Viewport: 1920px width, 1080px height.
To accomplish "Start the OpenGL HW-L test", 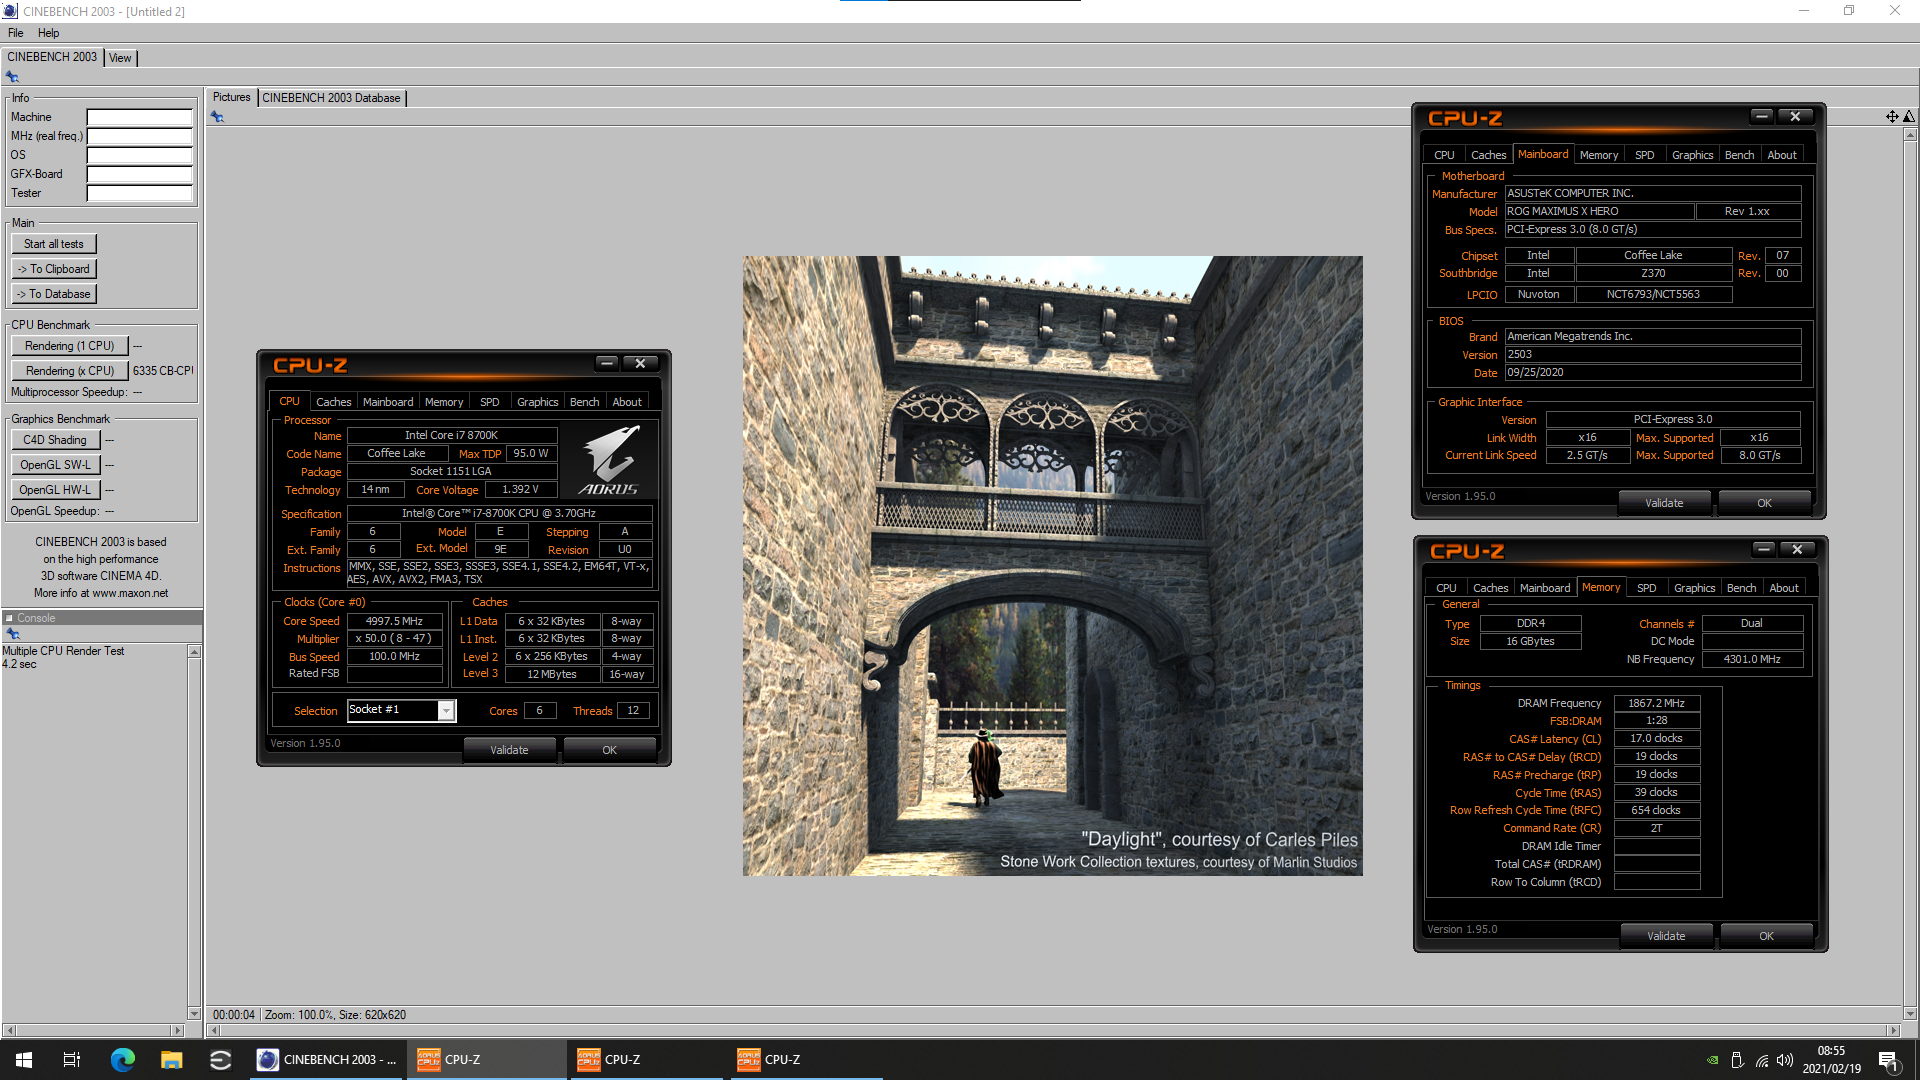I will click(55, 490).
